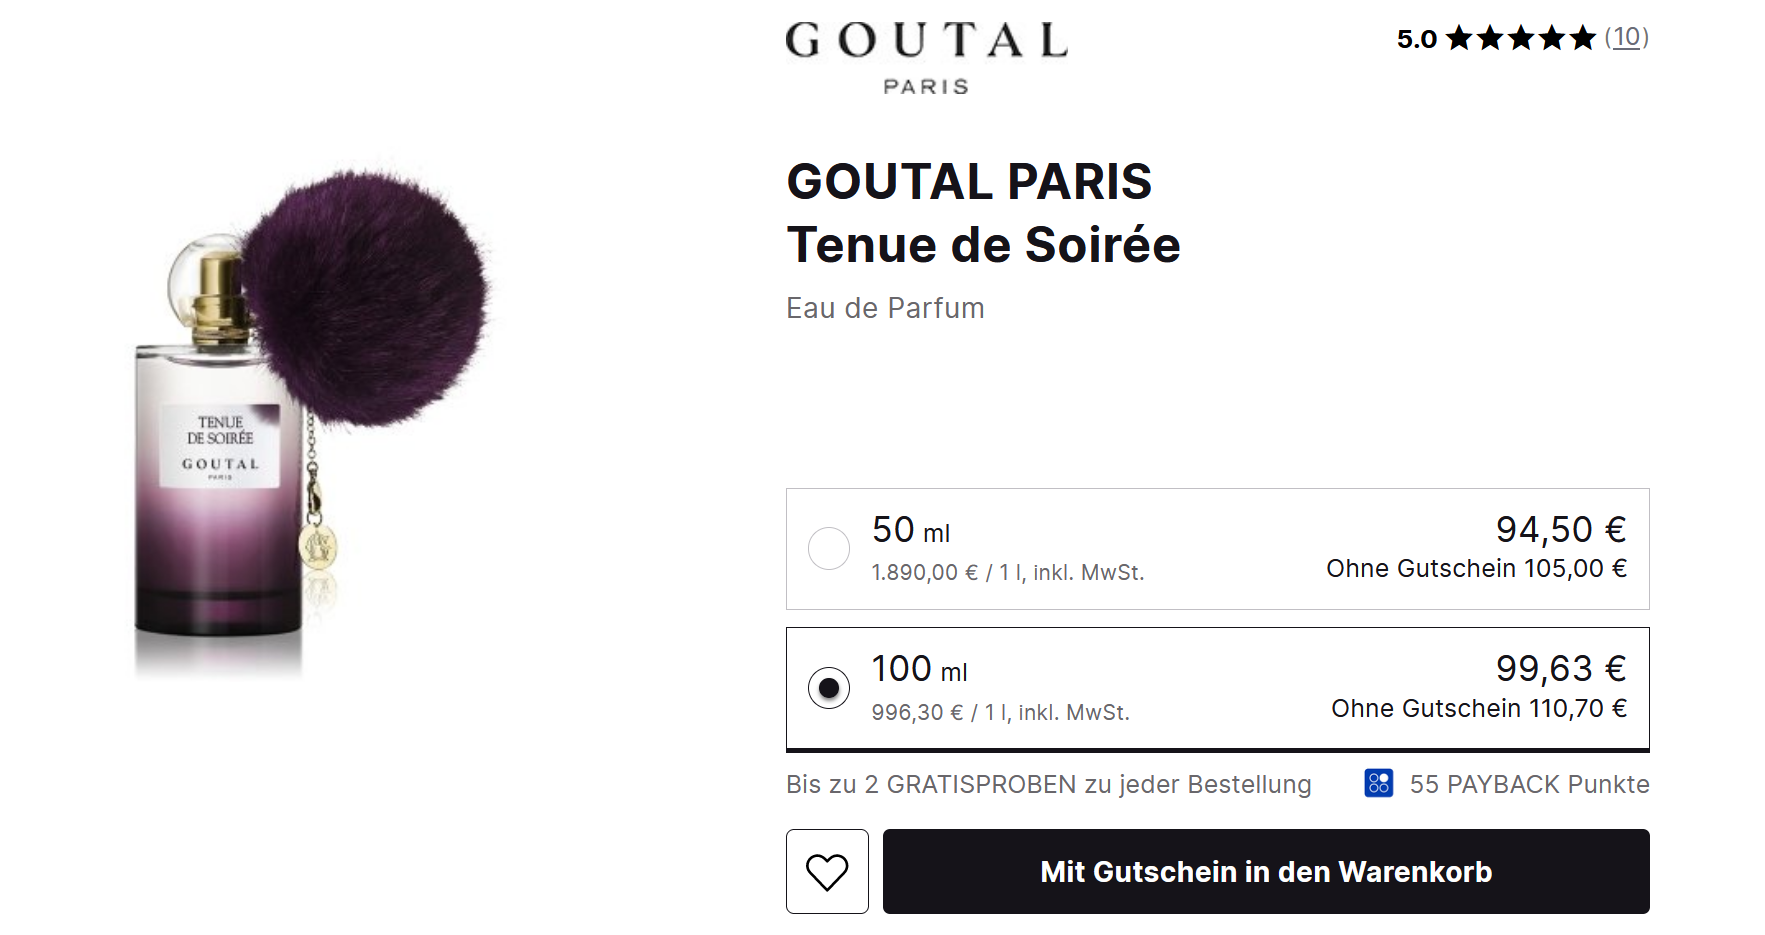The width and height of the screenshot is (1765, 935).
Task: Open the (10) reviews link
Action: (1626, 38)
